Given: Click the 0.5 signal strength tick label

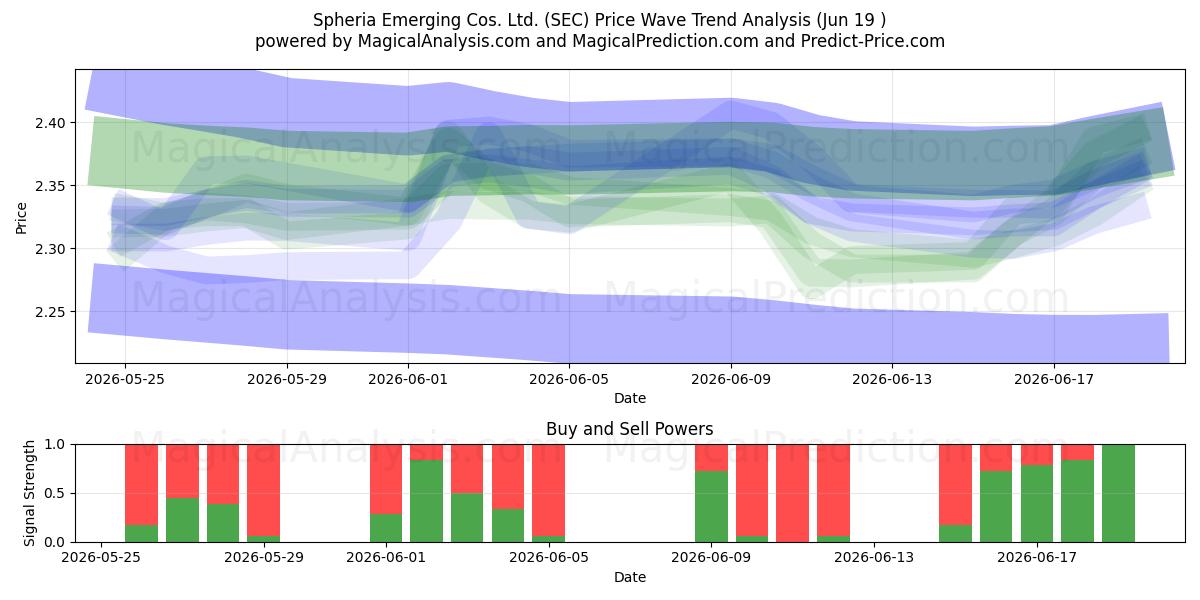Looking at the screenshot, I should 55,493.
